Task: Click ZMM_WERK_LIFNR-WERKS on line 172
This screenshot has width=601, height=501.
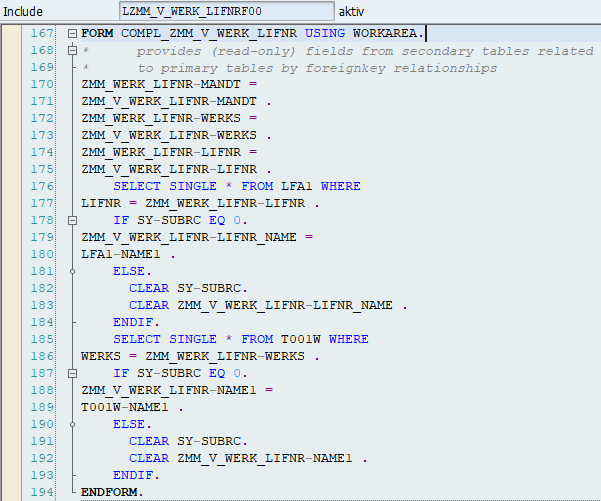Action: point(161,118)
